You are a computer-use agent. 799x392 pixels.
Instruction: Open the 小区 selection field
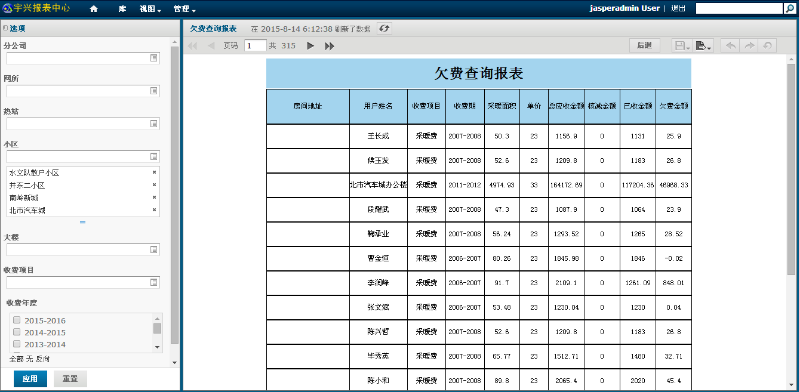pyautogui.click(x=83, y=156)
